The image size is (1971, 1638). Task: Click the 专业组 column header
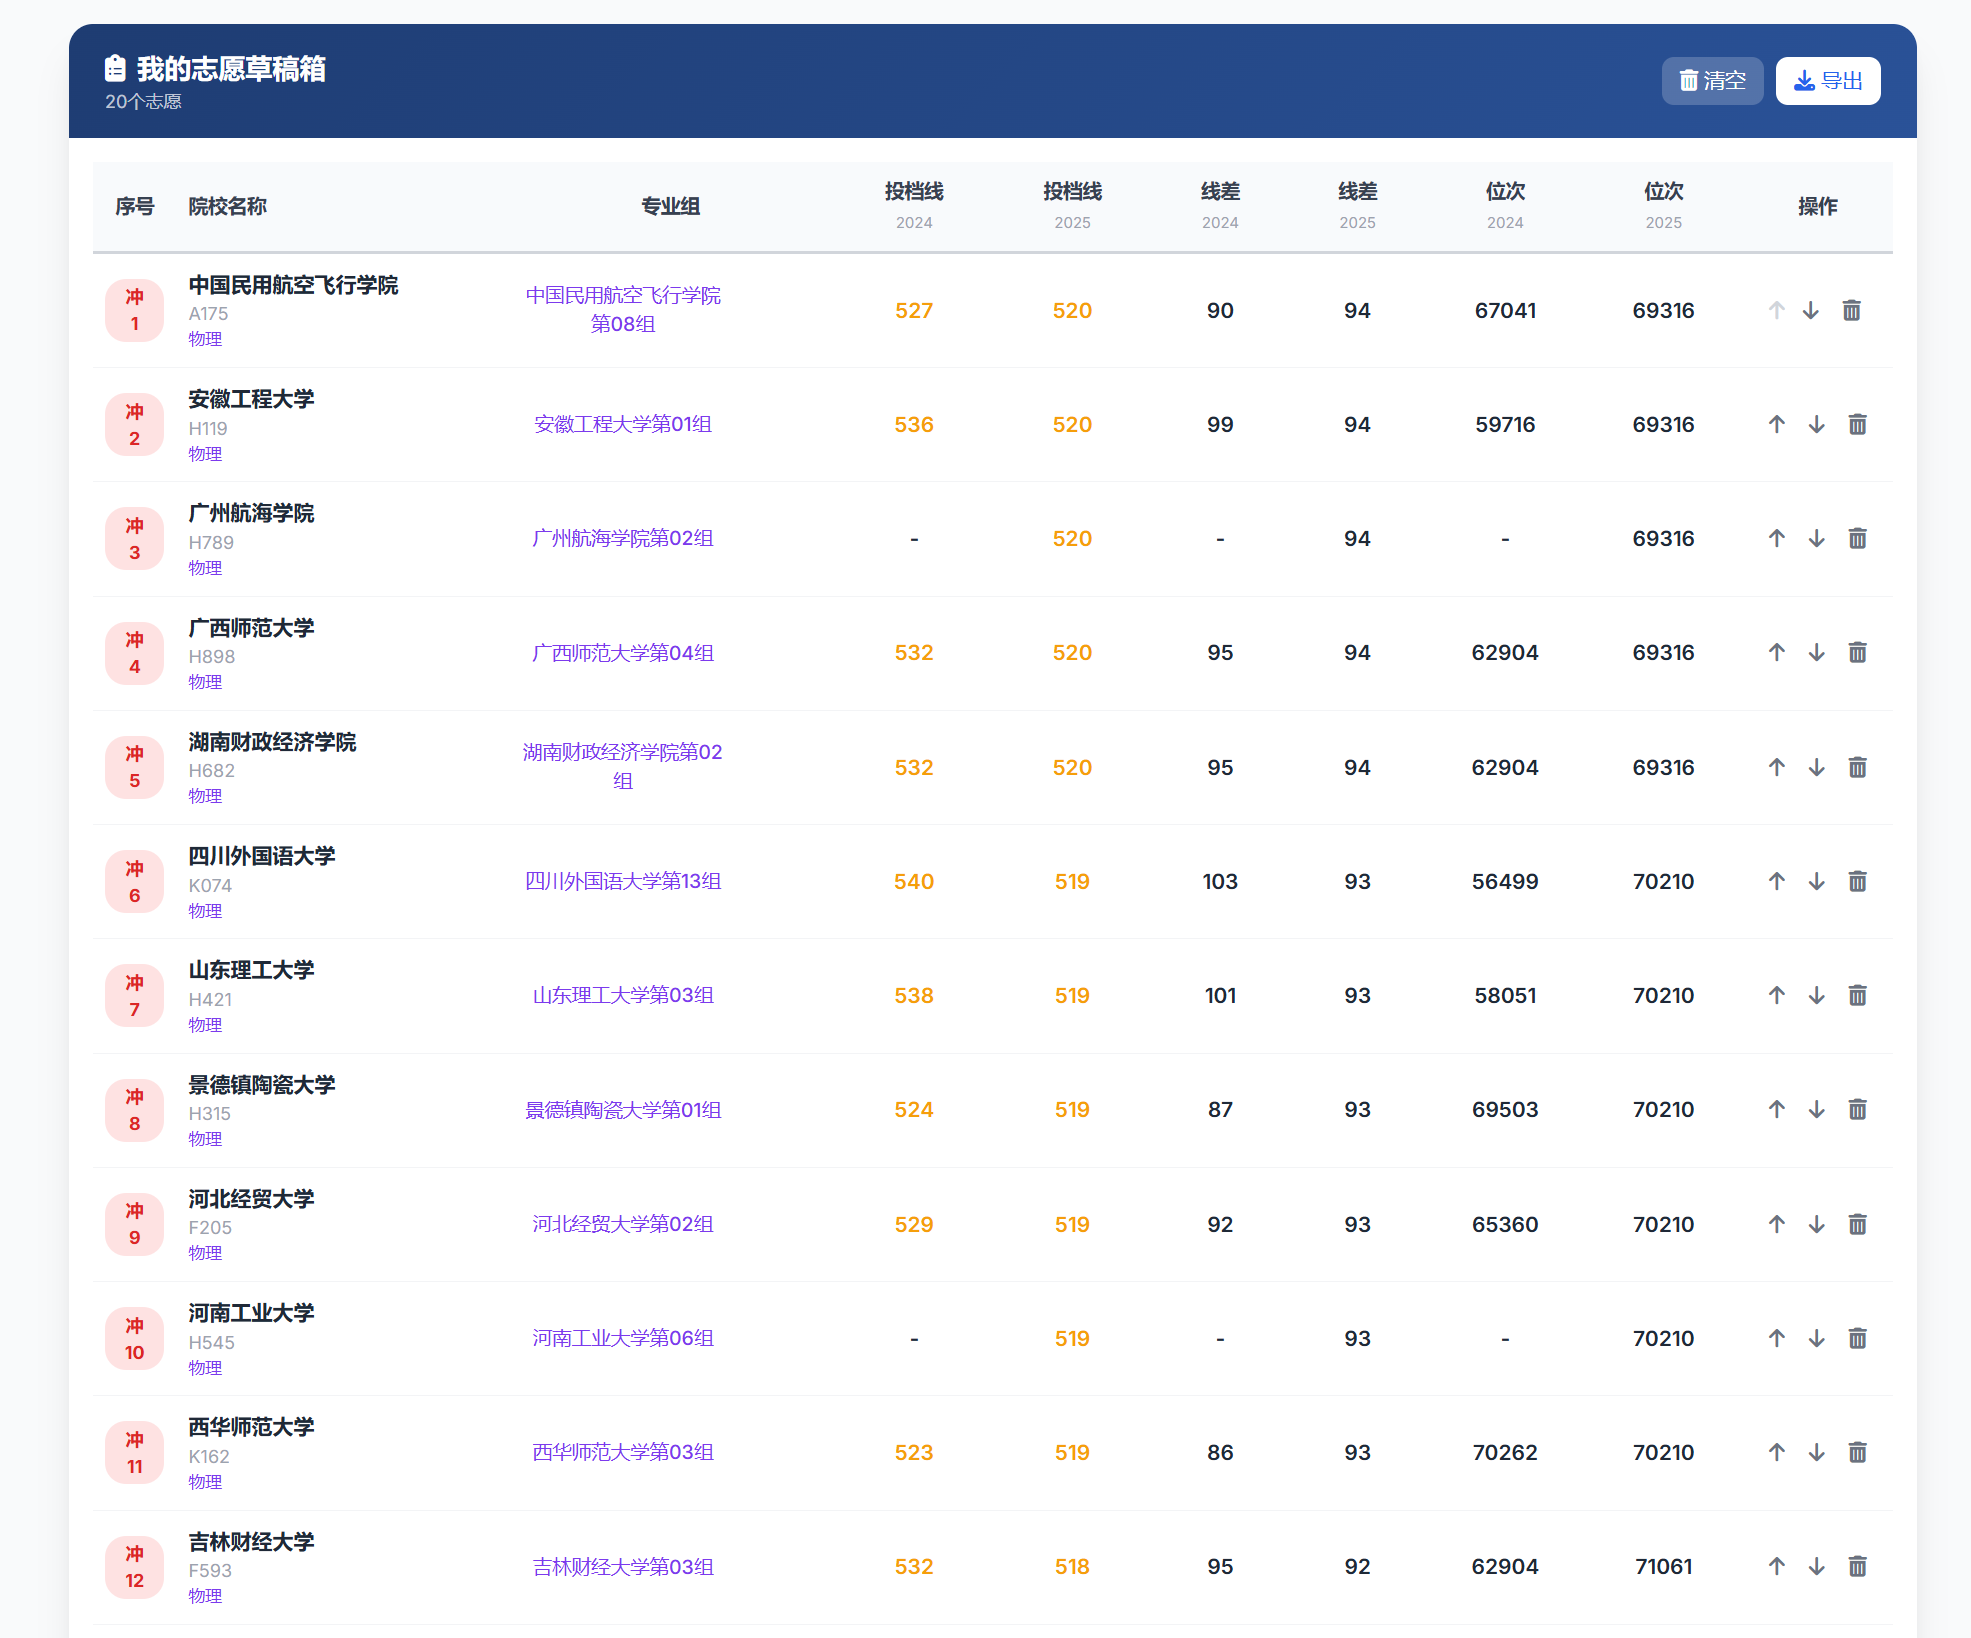point(671,207)
